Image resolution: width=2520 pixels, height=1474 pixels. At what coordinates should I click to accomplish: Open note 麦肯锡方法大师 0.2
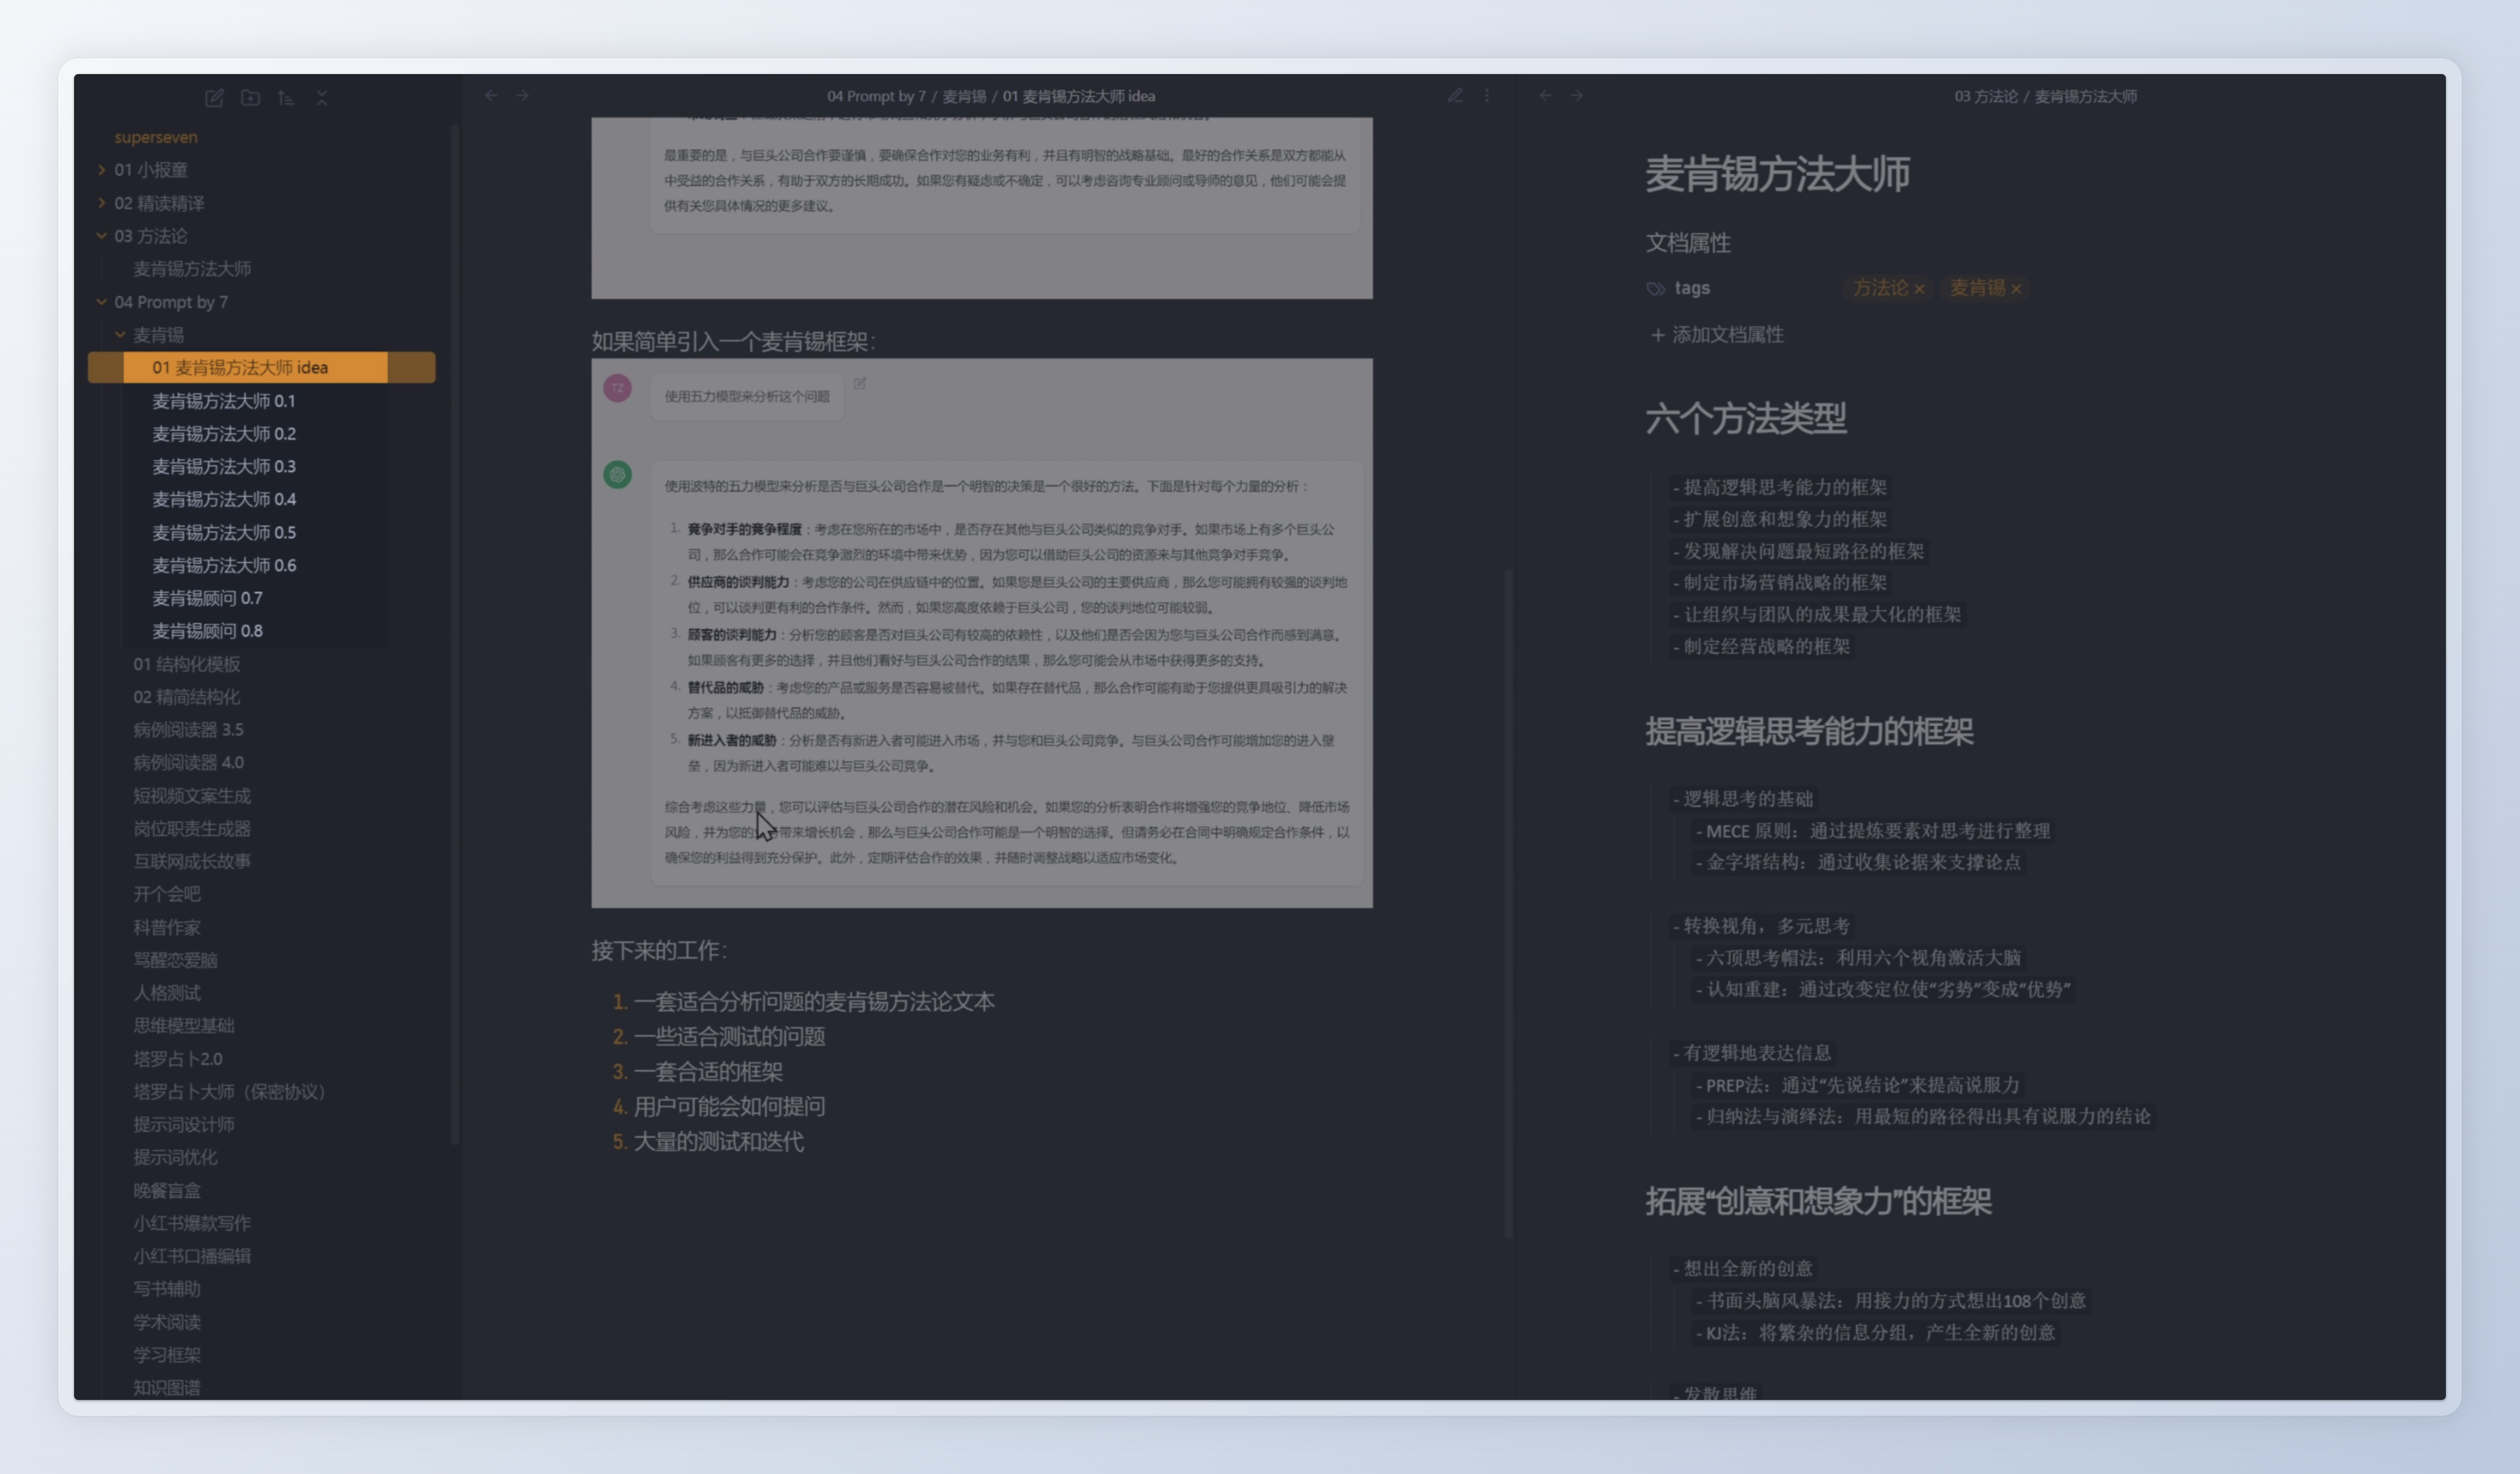tap(224, 433)
